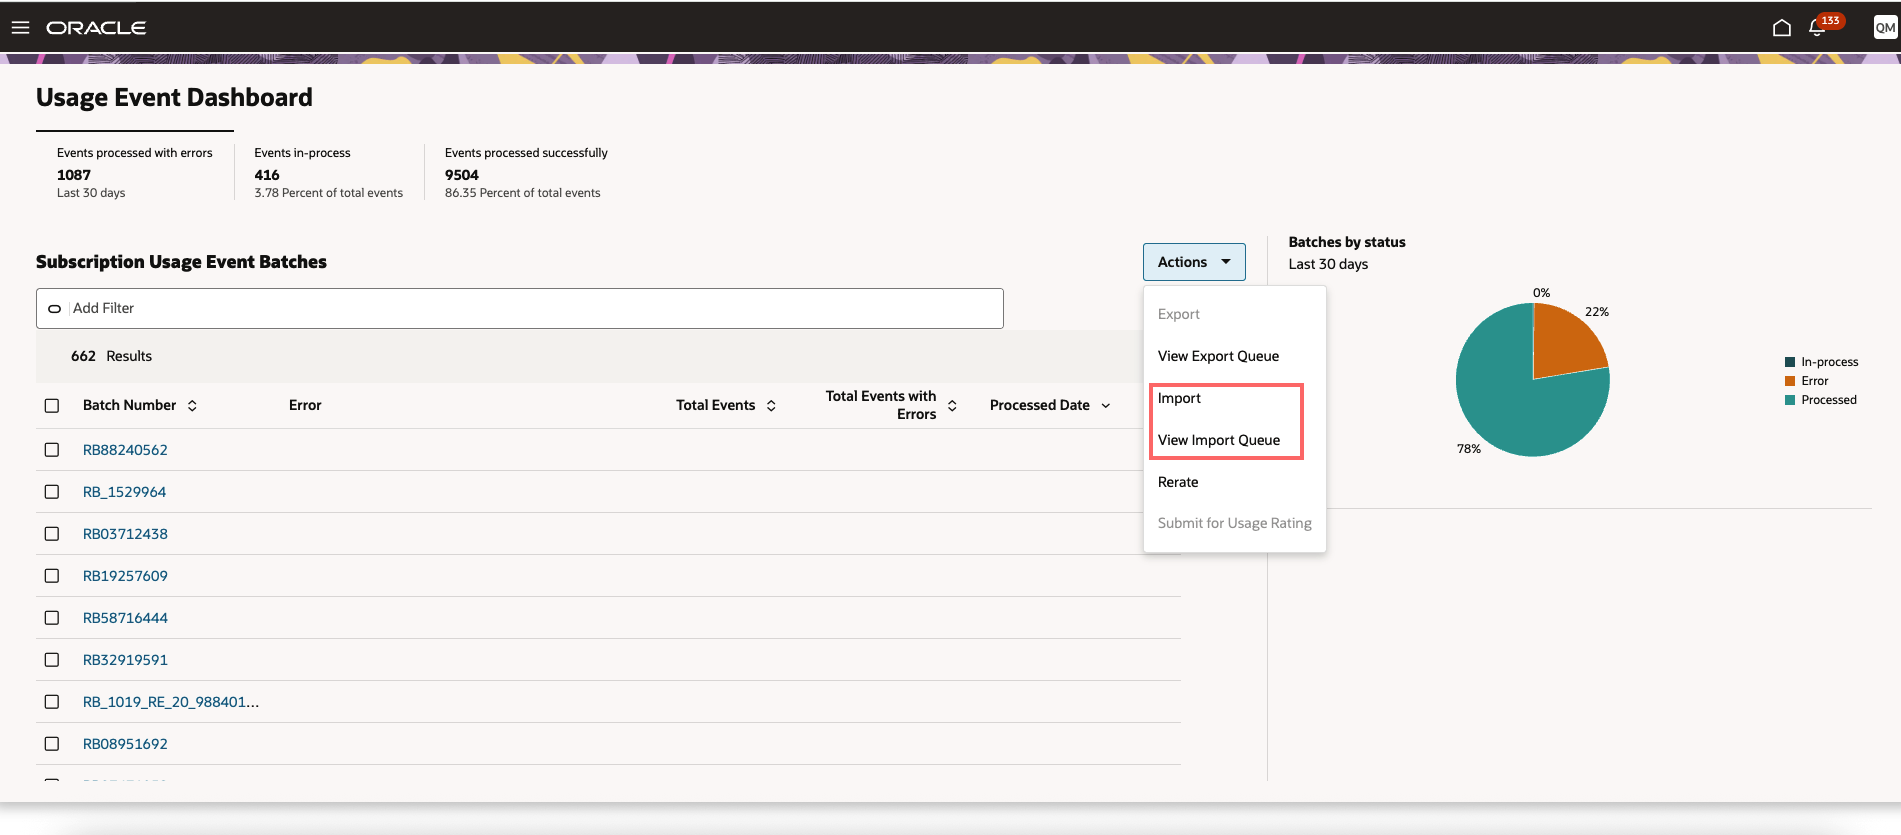Select the Events in-process tile

pyautogui.click(x=329, y=172)
